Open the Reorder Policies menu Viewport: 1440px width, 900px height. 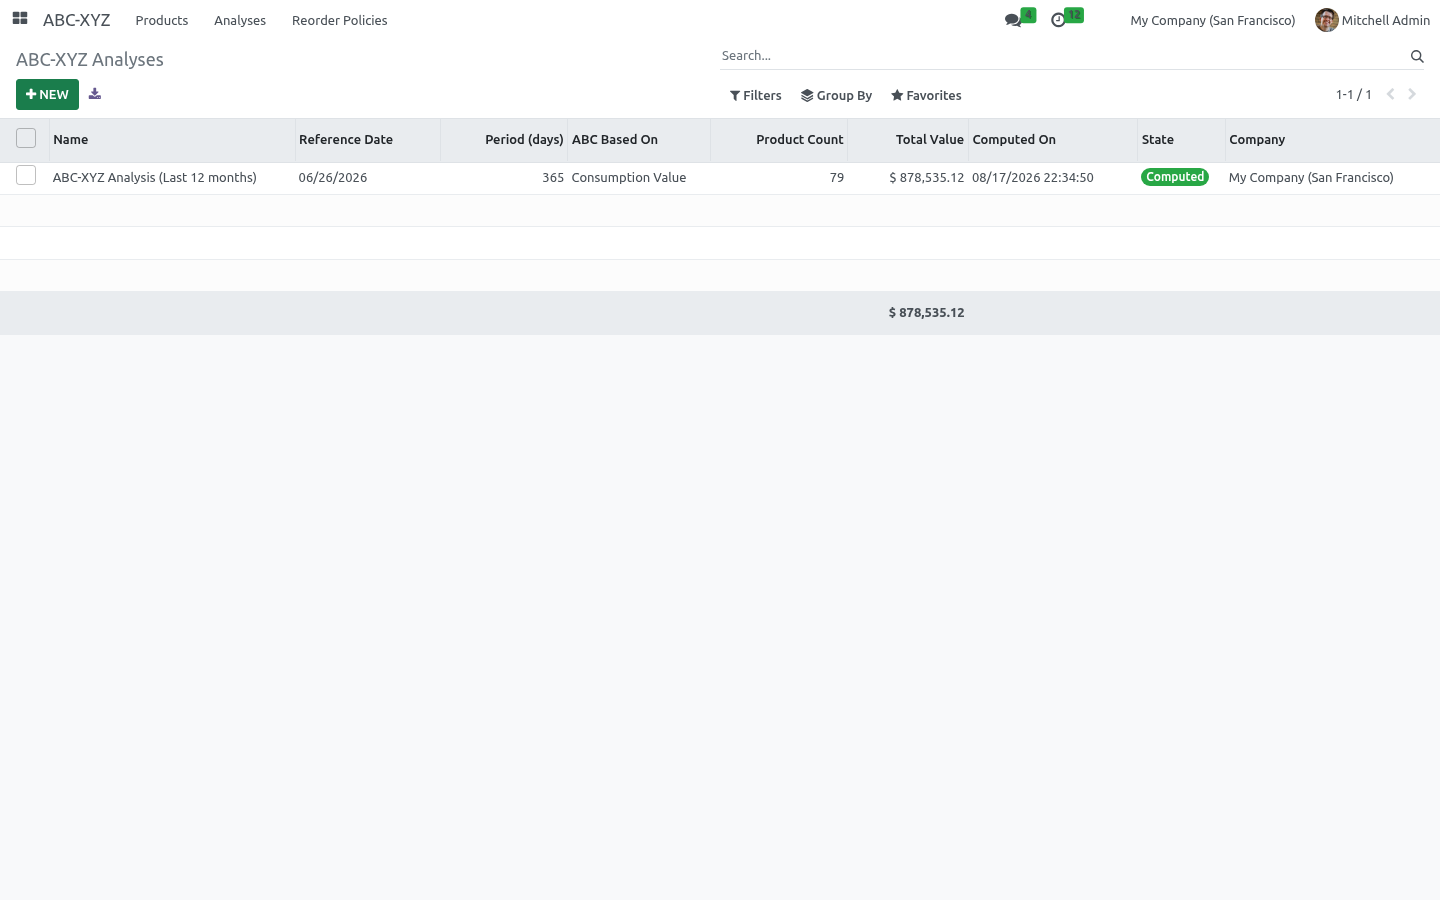point(340,20)
